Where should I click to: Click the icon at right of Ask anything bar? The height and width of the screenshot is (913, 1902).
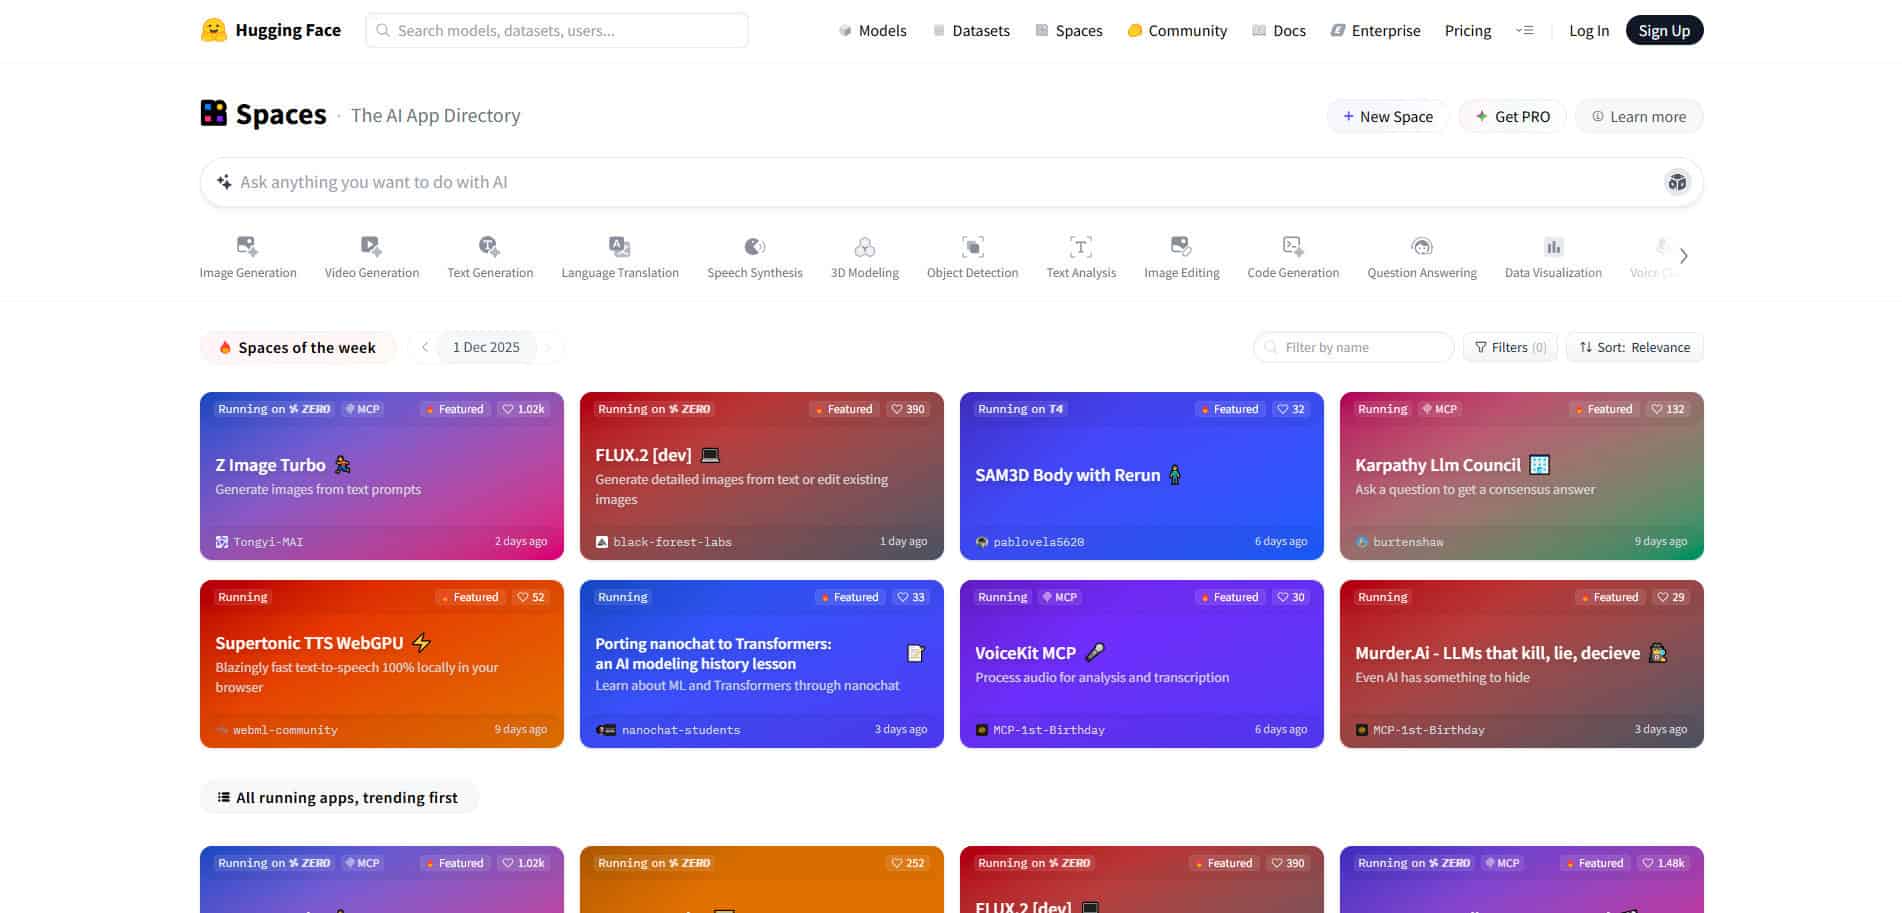(1677, 182)
